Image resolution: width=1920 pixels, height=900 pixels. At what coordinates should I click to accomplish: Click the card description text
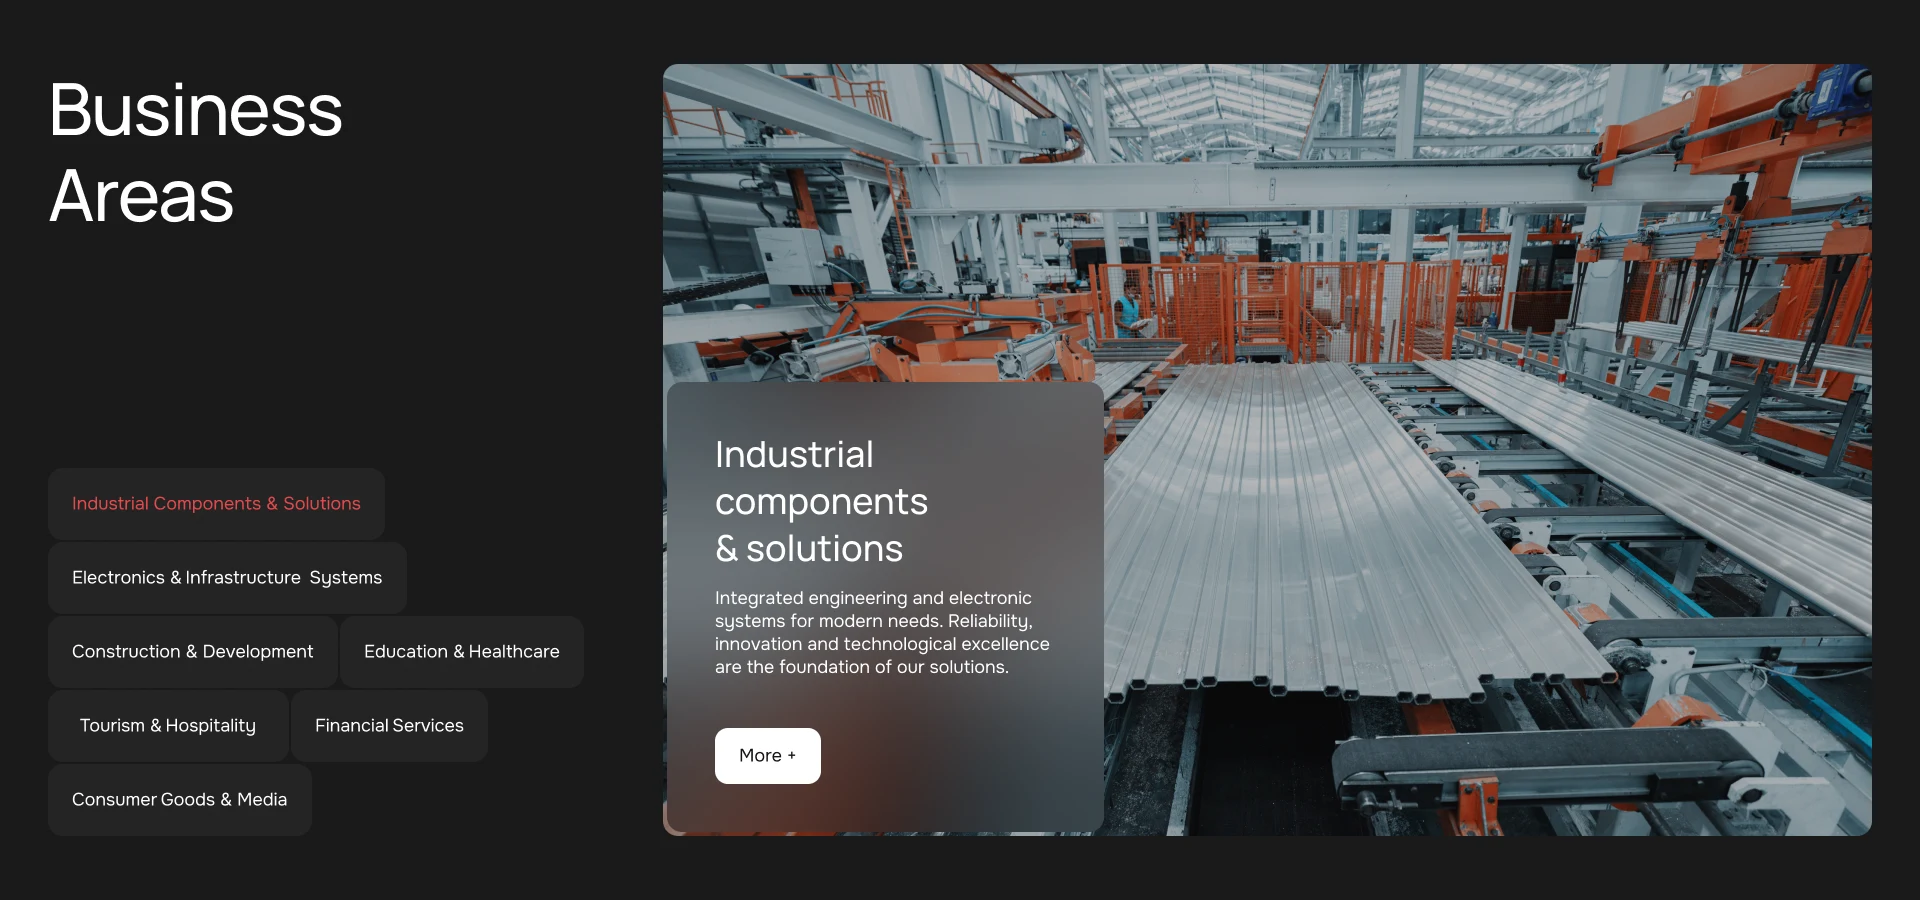click(x=881, y=632)
